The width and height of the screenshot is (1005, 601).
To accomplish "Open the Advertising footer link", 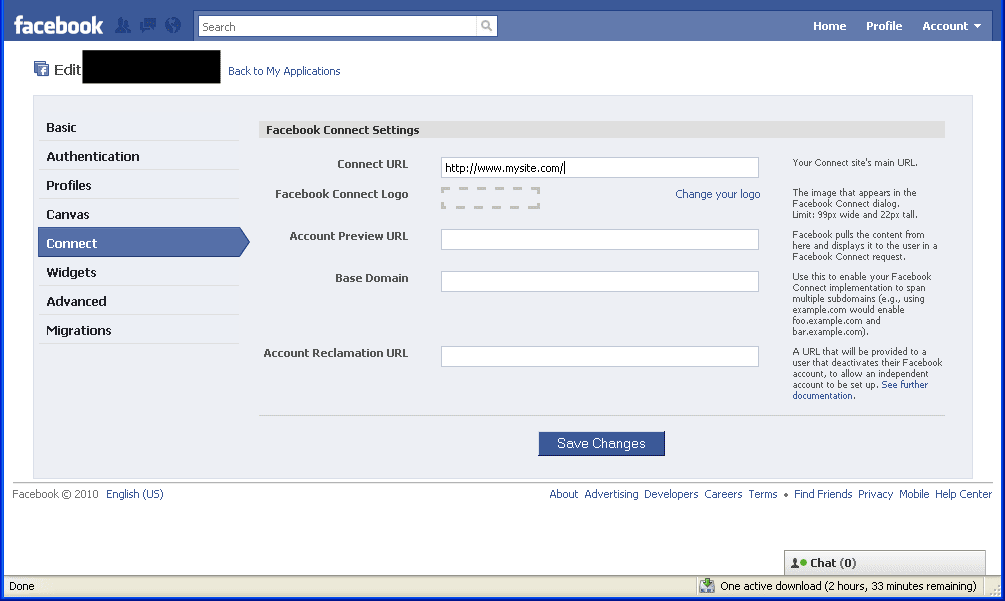I will tap(611, 494).
